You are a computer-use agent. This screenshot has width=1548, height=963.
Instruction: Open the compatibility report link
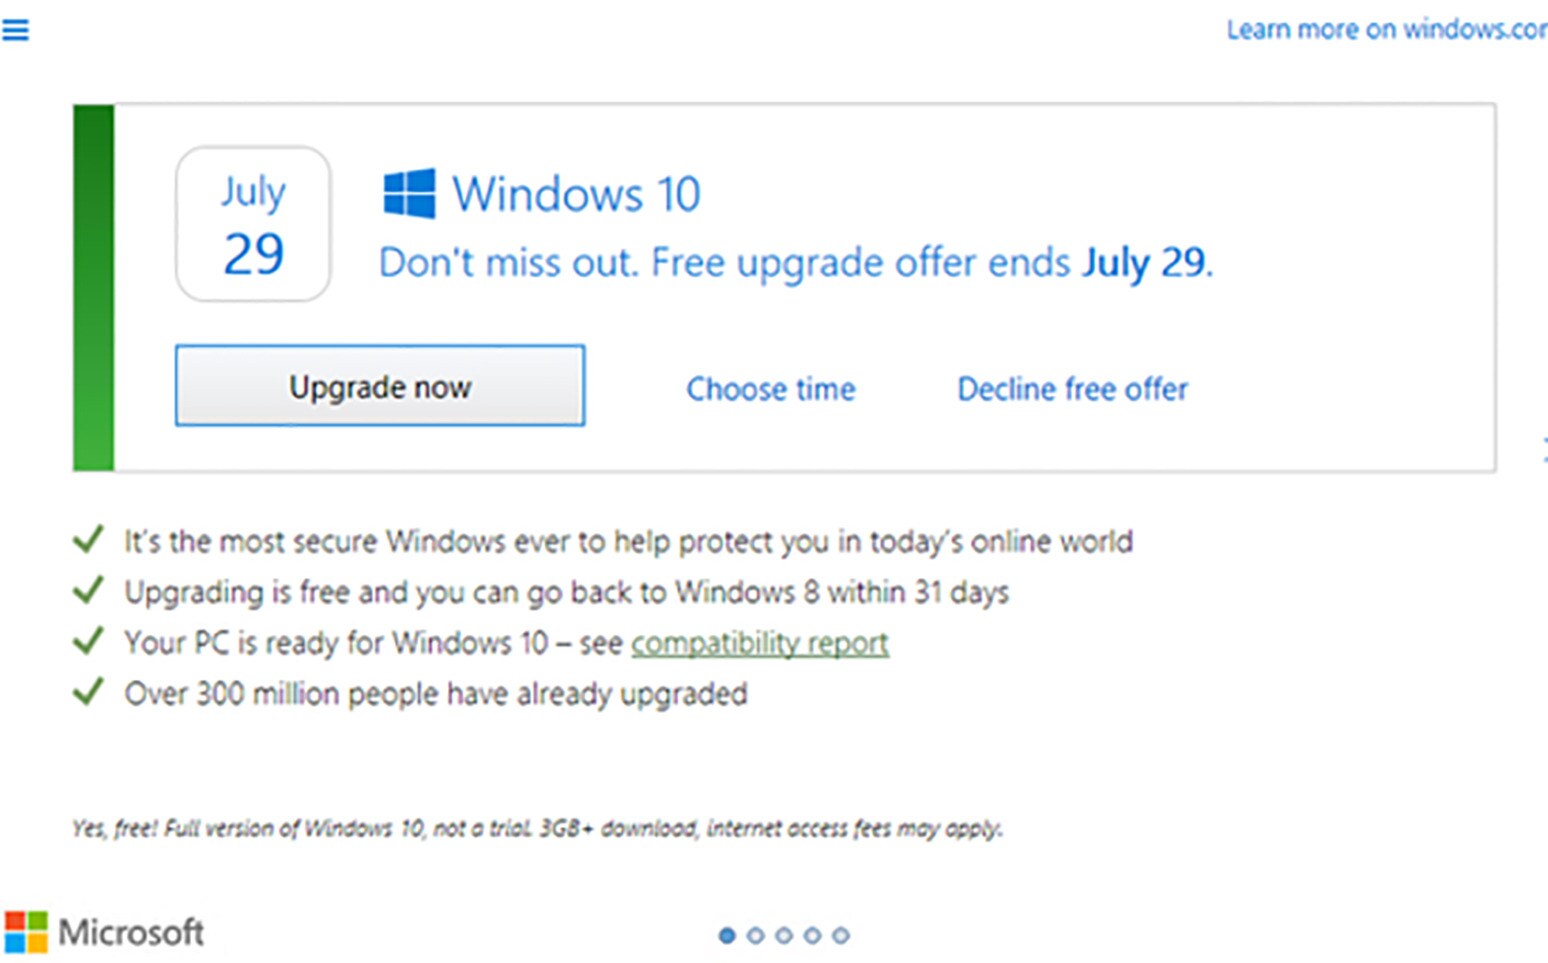[x=760, y=643]
